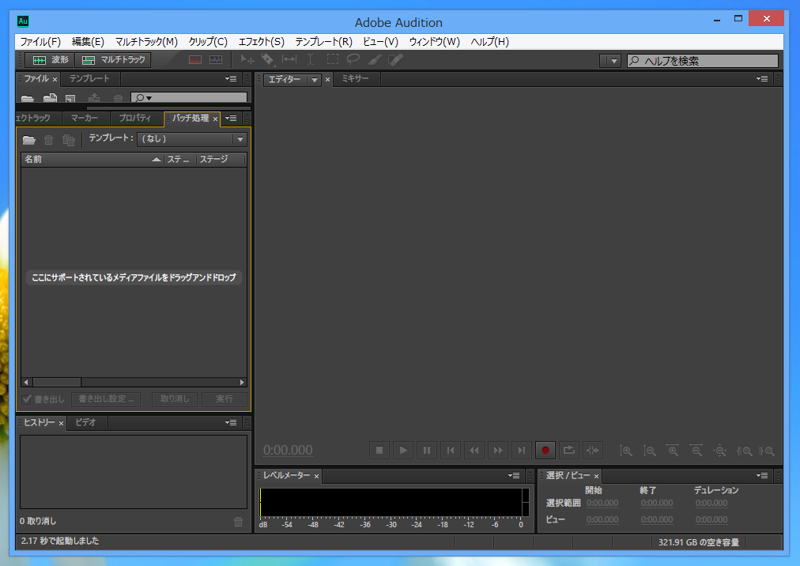Open the クリップ(C) menu
Viewport: 800px width, 566px height.
point(208,42)
